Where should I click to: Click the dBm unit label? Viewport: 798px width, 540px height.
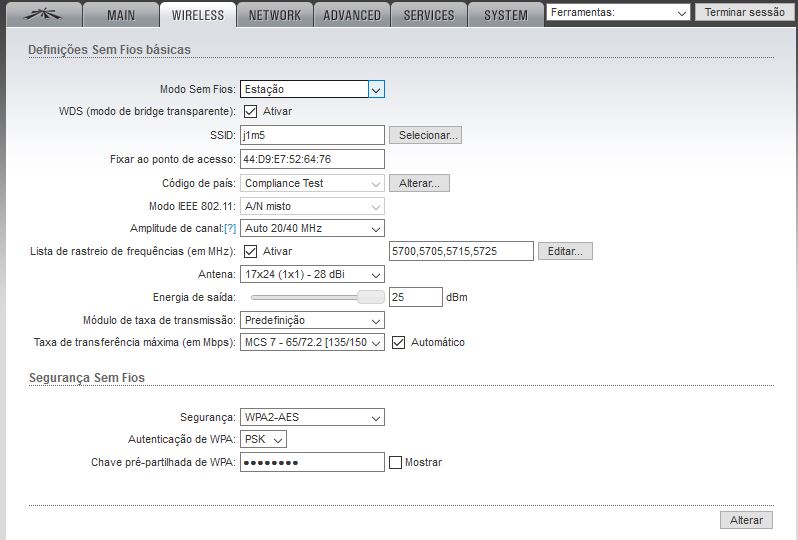(x=457, y=297)
